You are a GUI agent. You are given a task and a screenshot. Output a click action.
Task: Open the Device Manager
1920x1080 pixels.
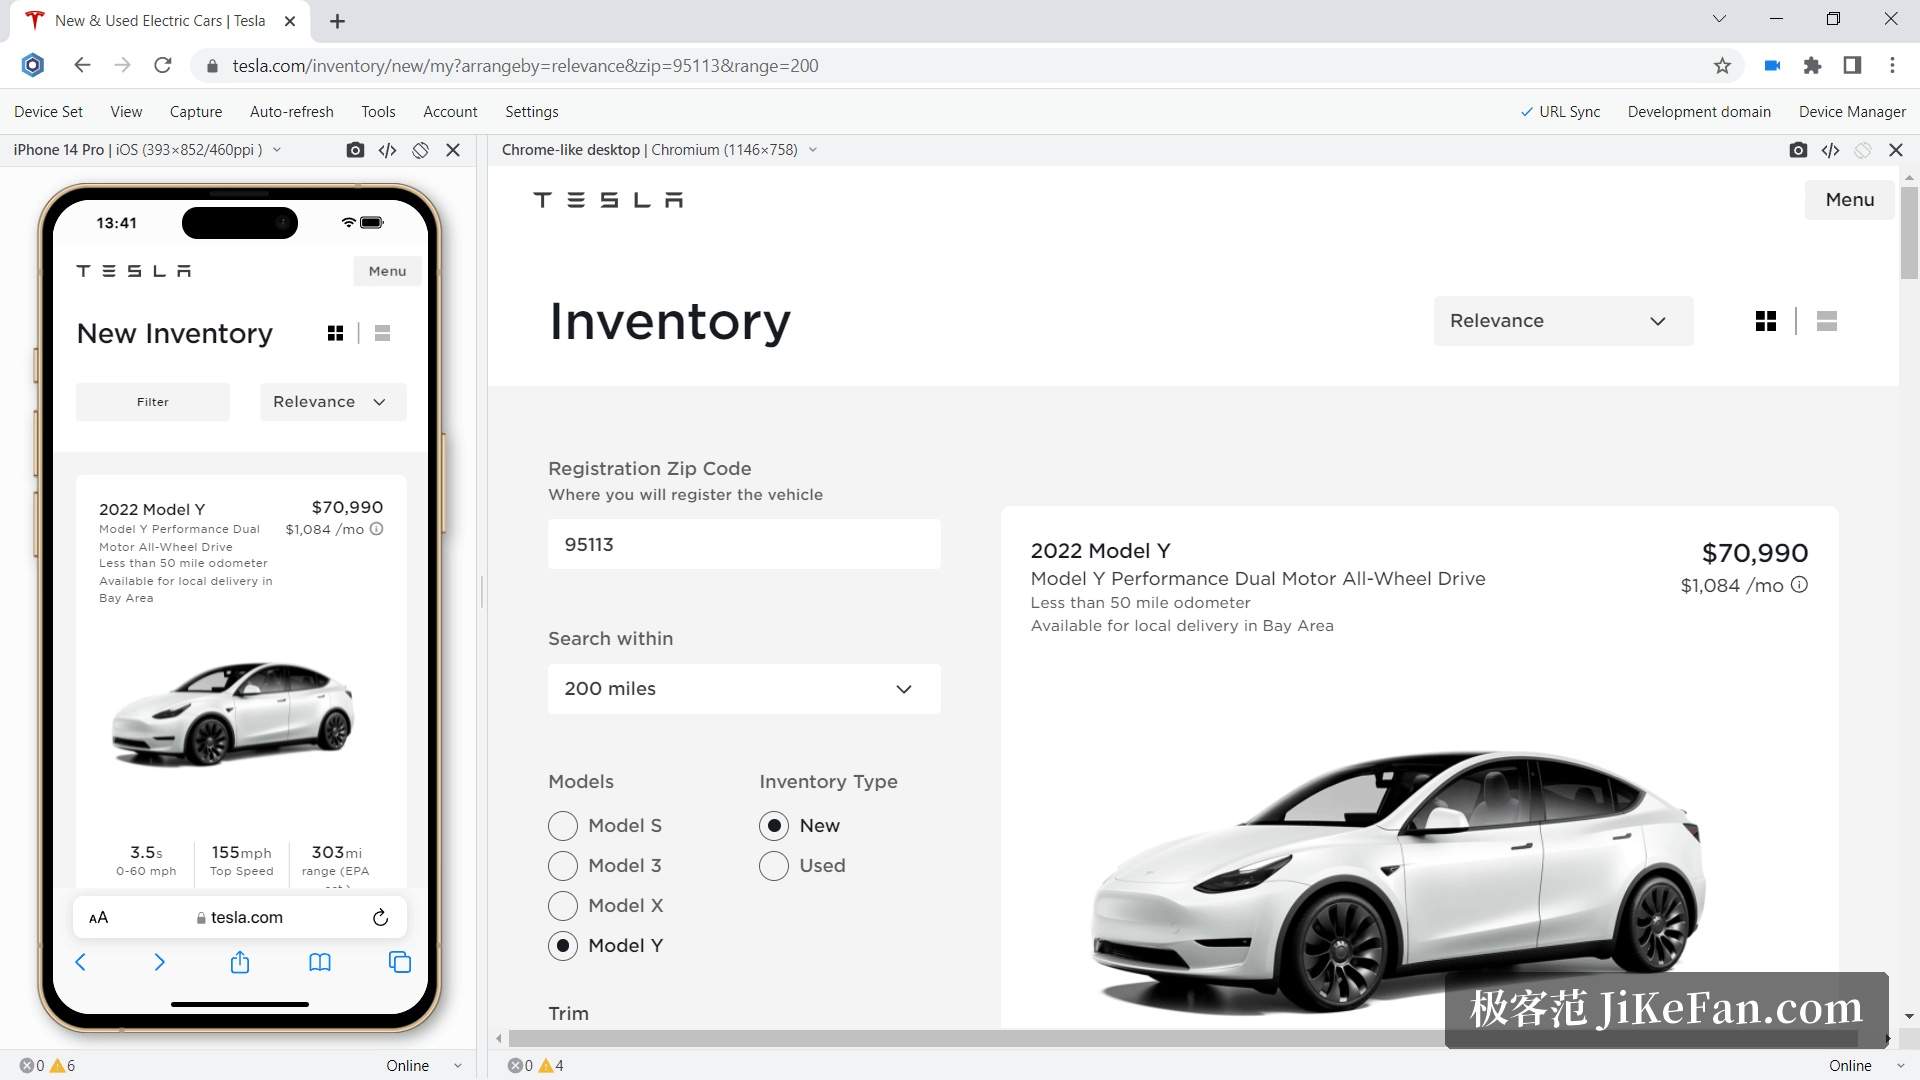(1852, 112)
